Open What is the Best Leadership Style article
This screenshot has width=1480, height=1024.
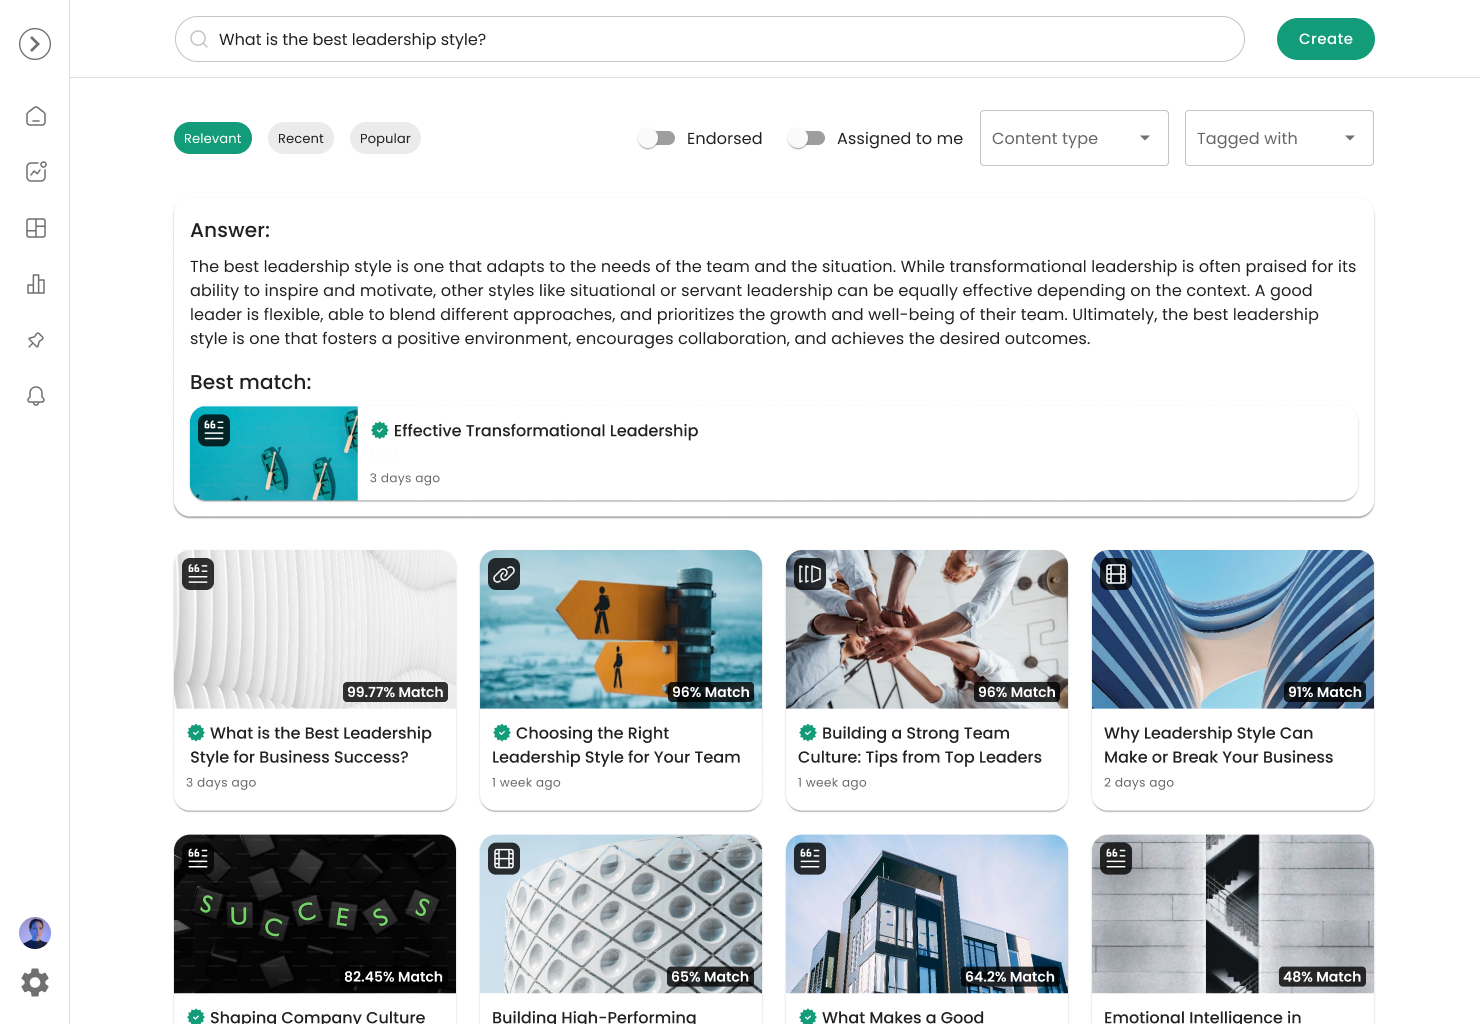point(311,745)
